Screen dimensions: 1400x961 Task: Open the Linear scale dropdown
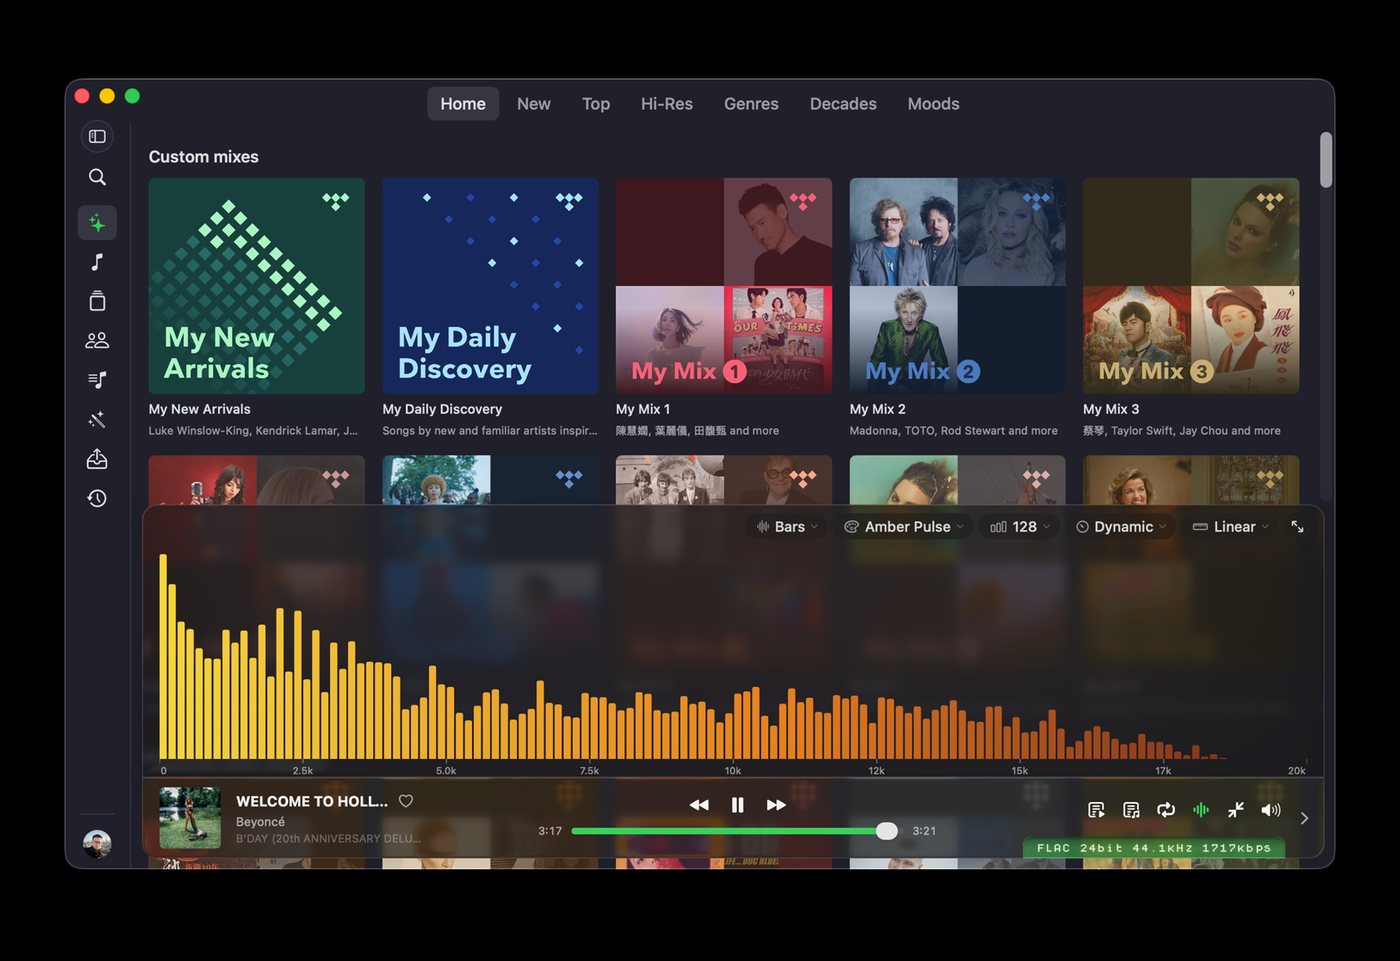point(1231,527)
